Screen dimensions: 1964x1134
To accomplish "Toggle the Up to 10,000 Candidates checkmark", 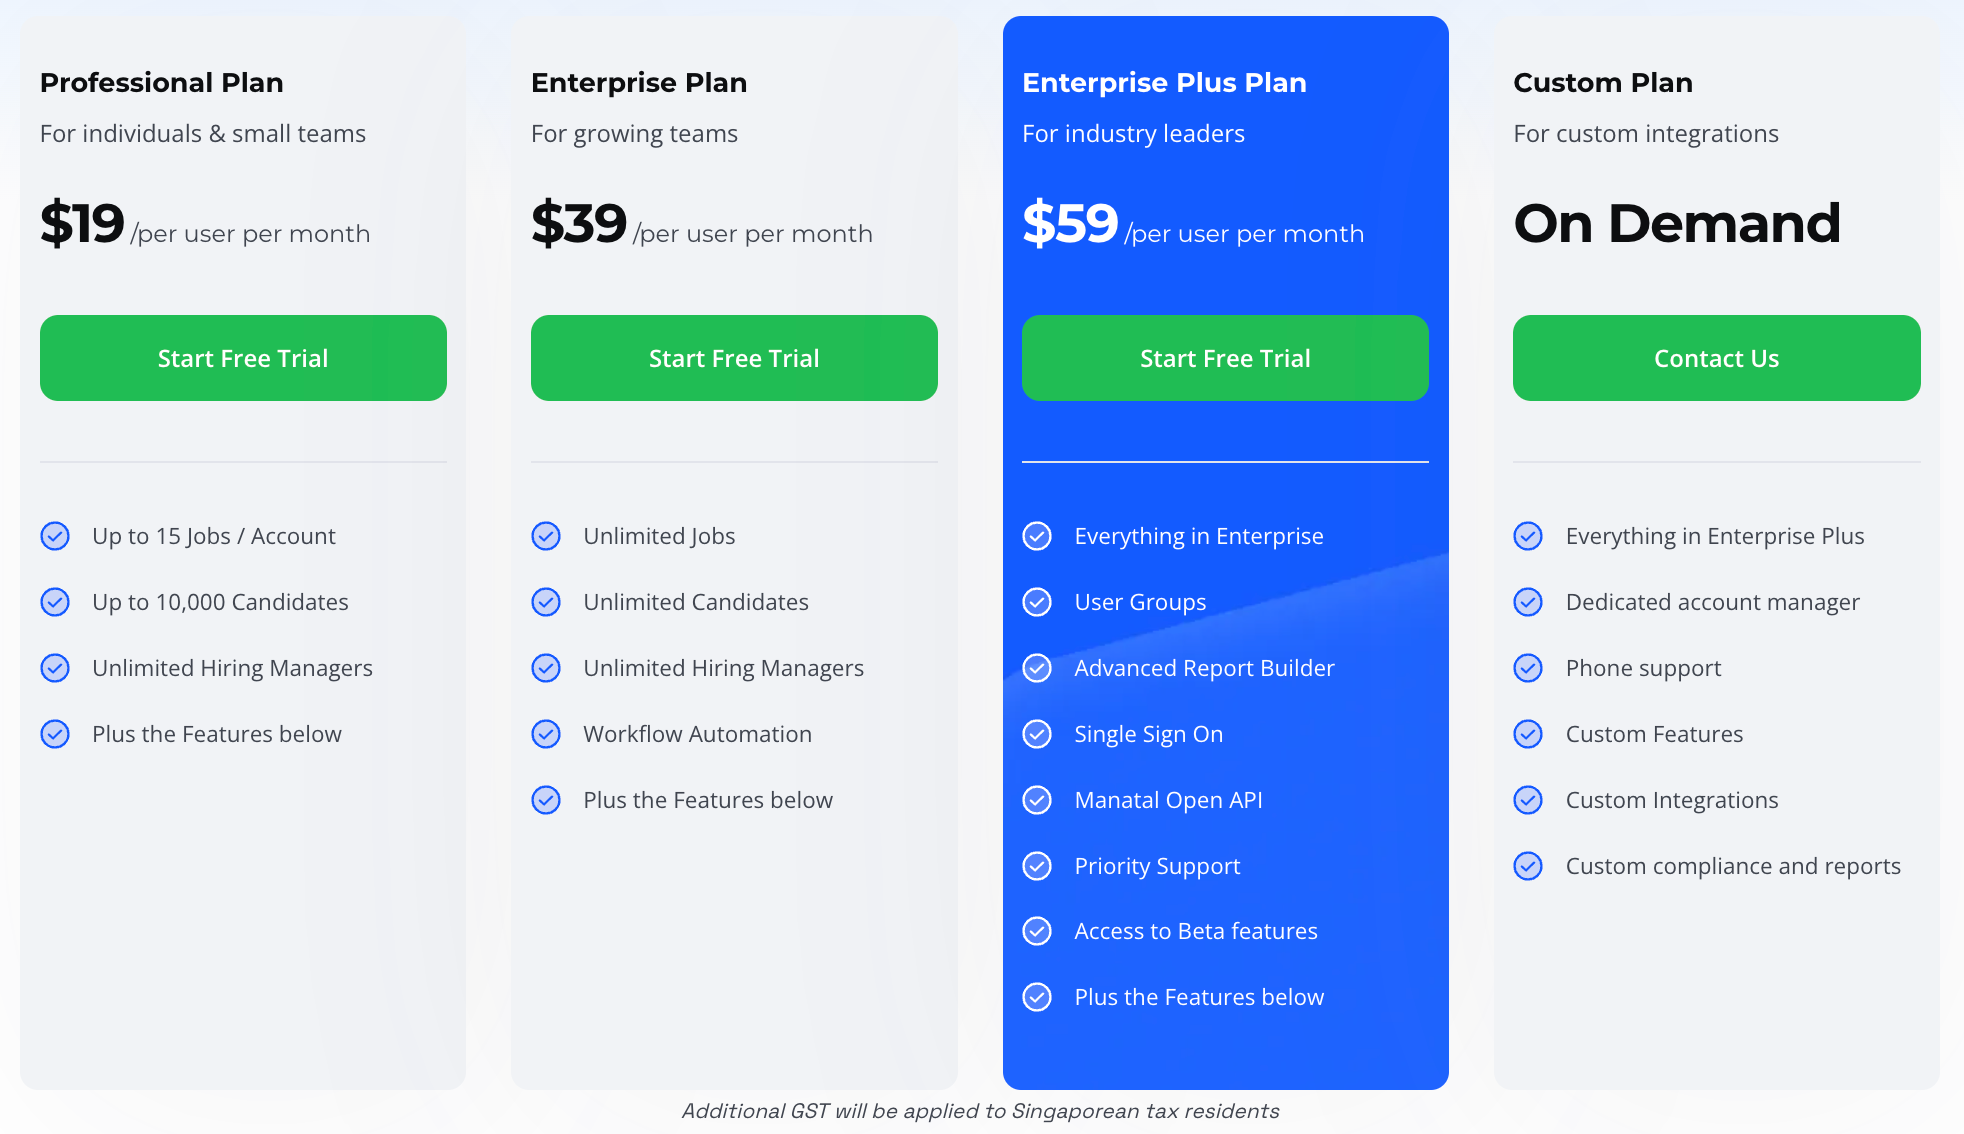I will (x=55, y=602).
